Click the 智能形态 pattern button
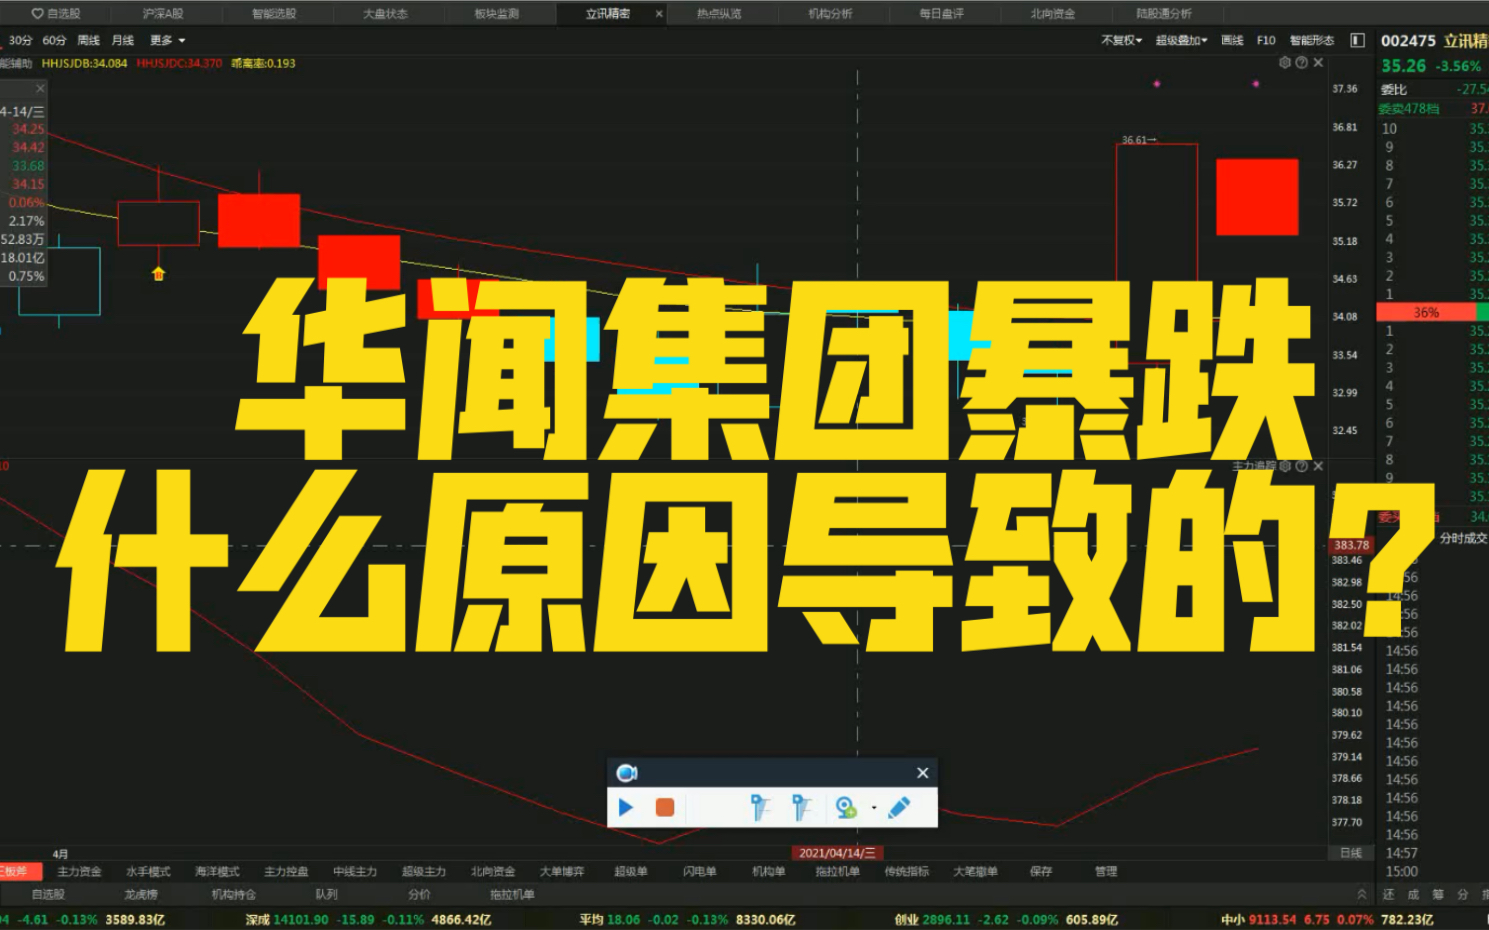 click(1312, 40)
